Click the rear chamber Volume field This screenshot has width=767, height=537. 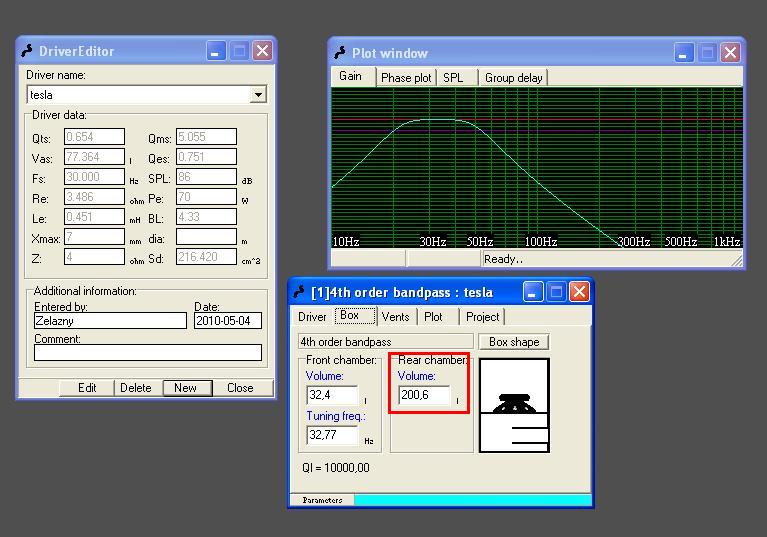[x=424, y=396]
